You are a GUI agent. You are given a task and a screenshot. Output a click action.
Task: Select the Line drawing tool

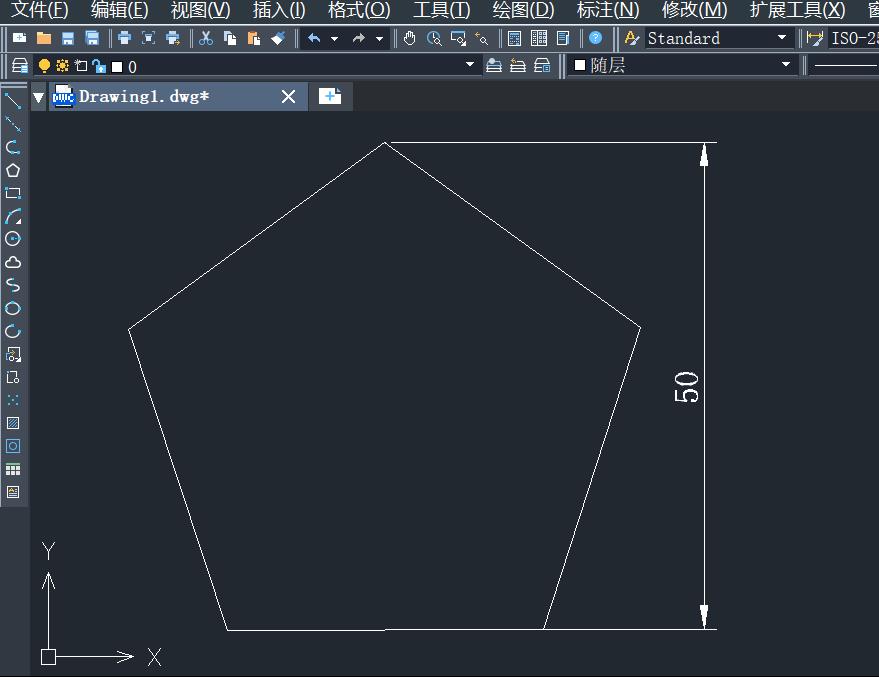click(x=13, y=100)
